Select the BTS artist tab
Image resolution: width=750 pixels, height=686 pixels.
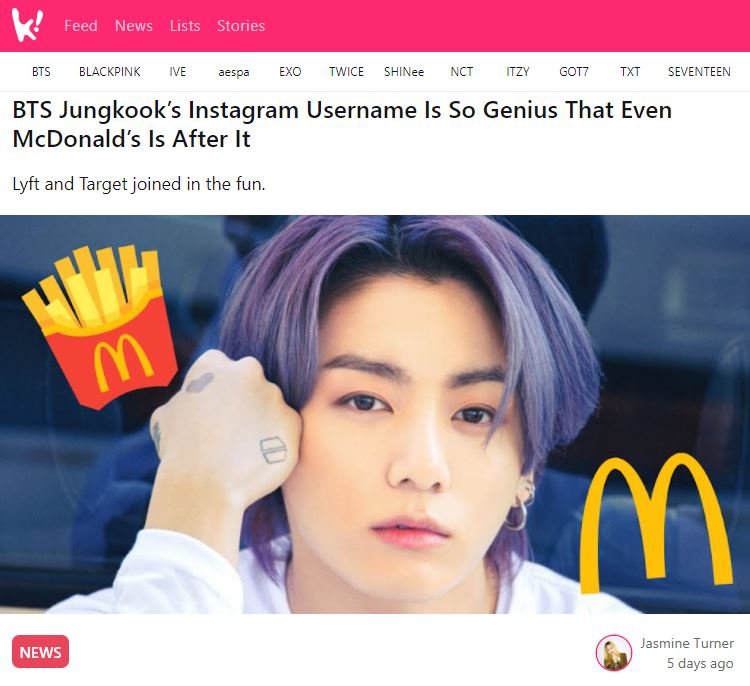(x=41, y=72)
